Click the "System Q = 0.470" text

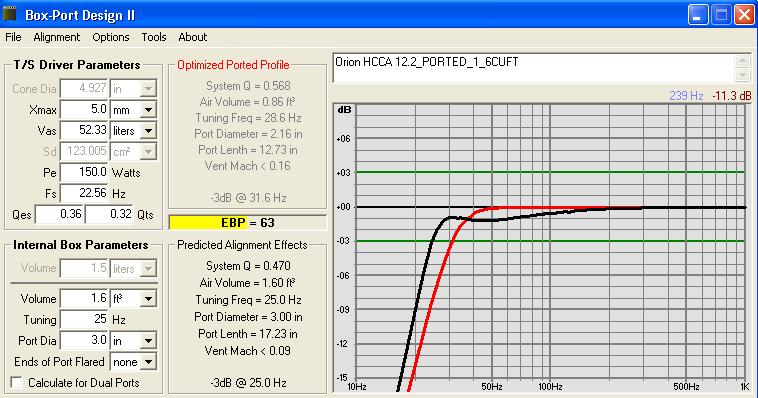click(x=248, y=266)
